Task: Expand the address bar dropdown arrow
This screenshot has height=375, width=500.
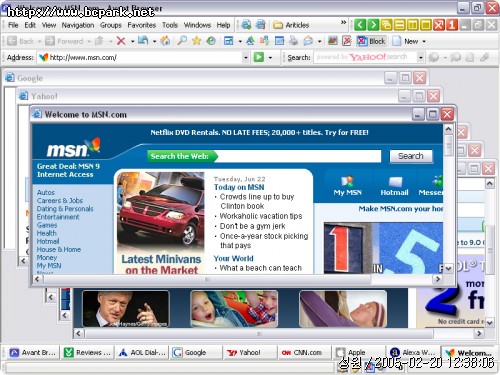Action: point(245,58)
